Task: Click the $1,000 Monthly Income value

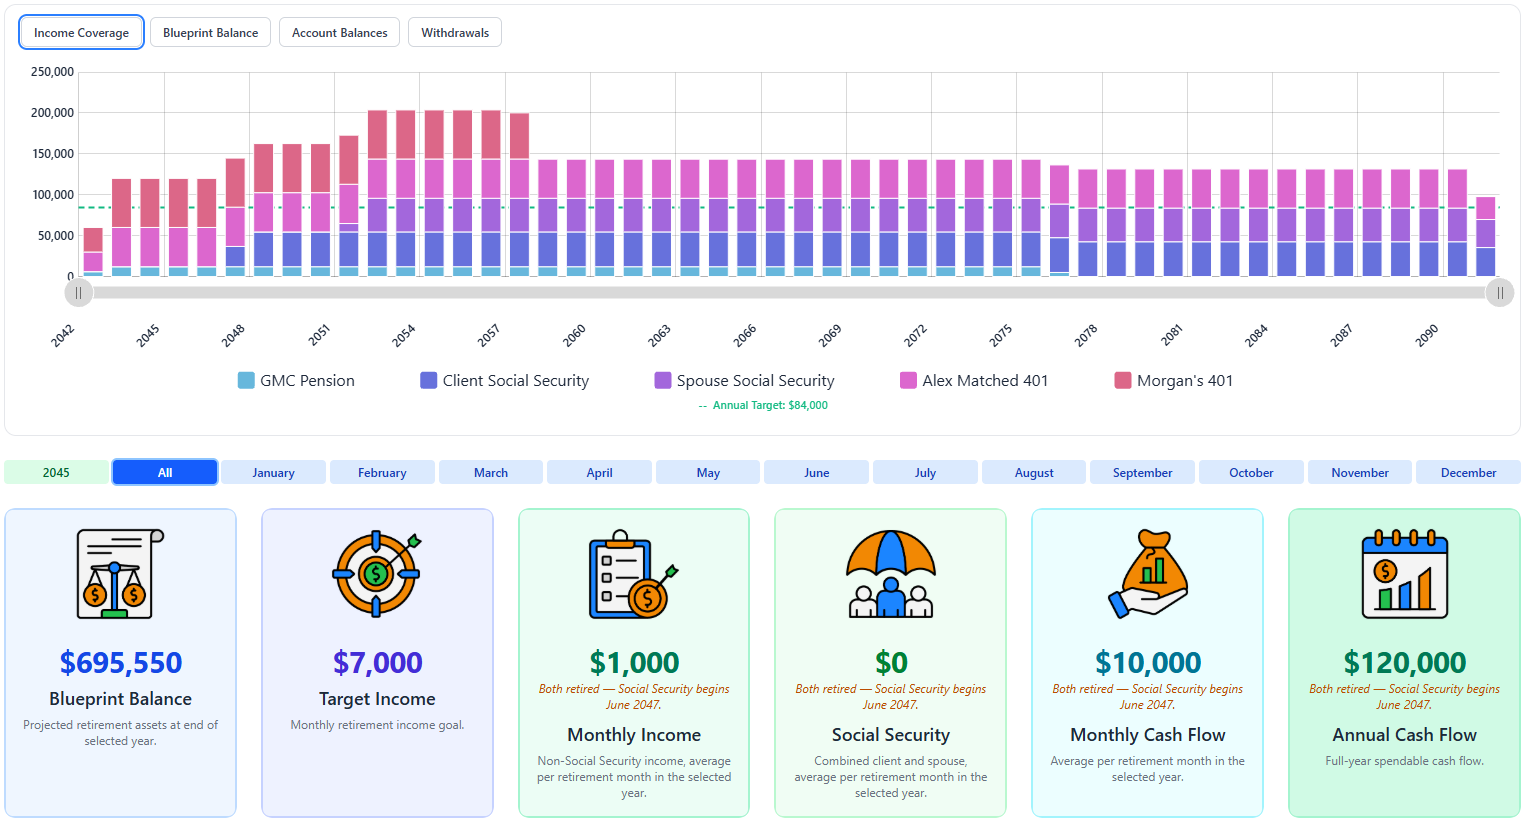Action: pyautogui.click(x=634, y=662)
